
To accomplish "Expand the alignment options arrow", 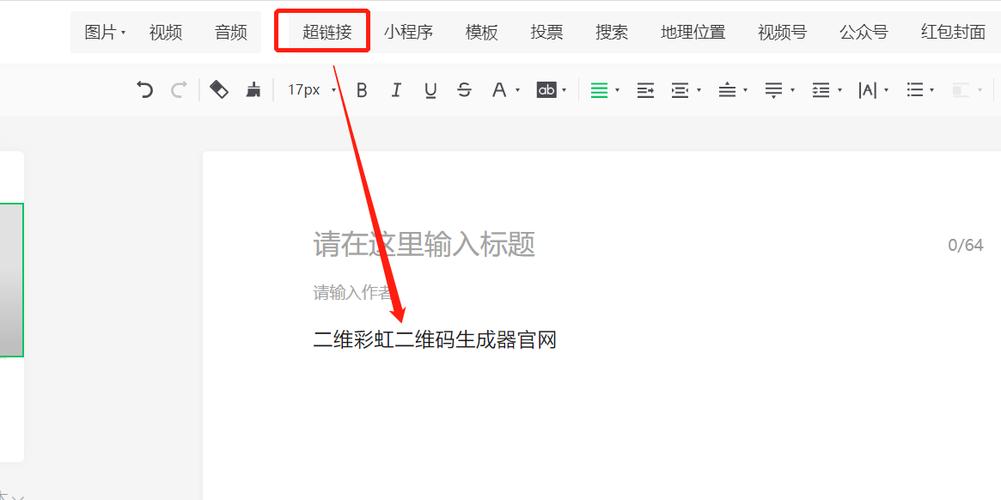I will click(617, 91).
